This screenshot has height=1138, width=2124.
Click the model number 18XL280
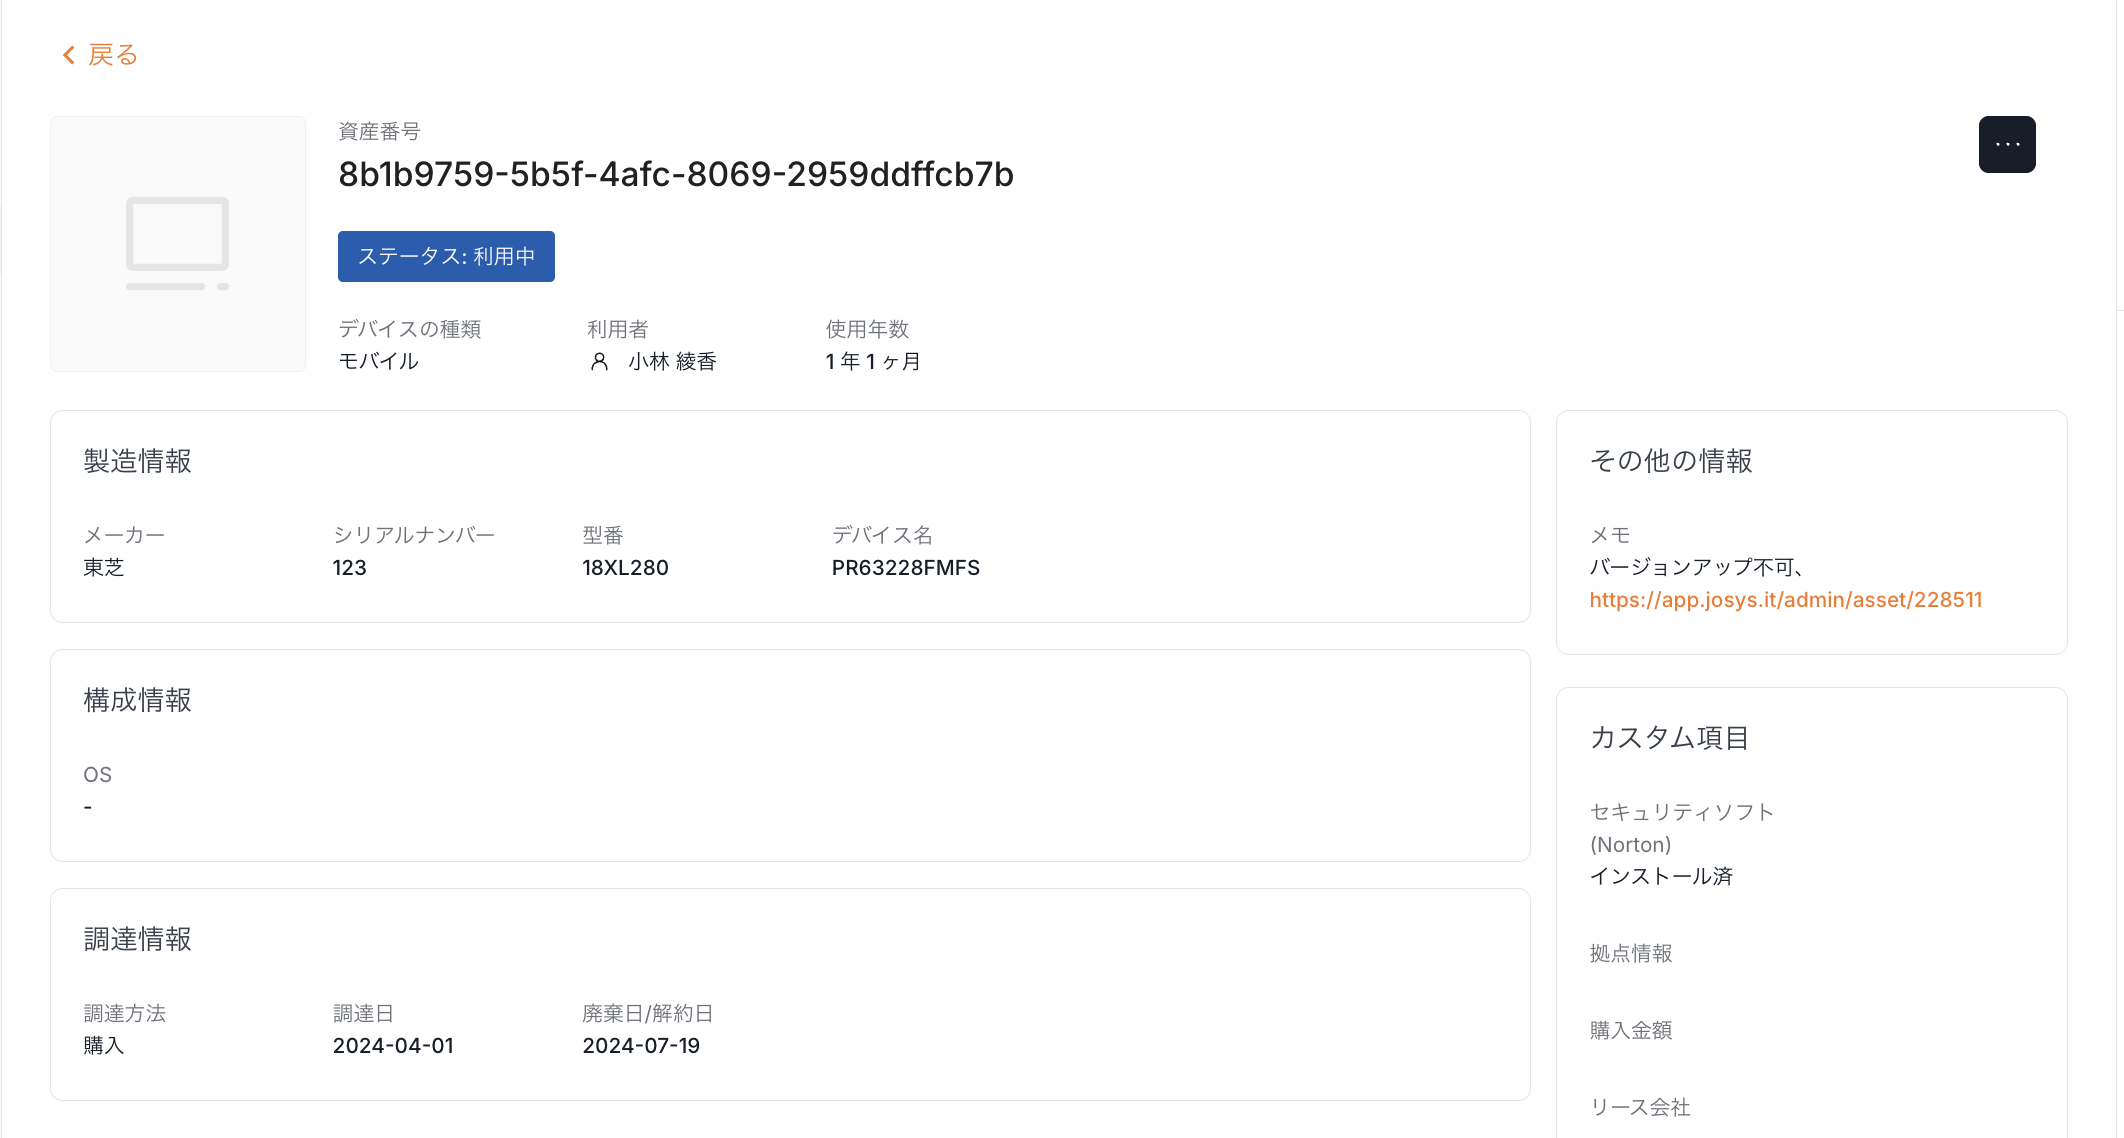(625, 568)
